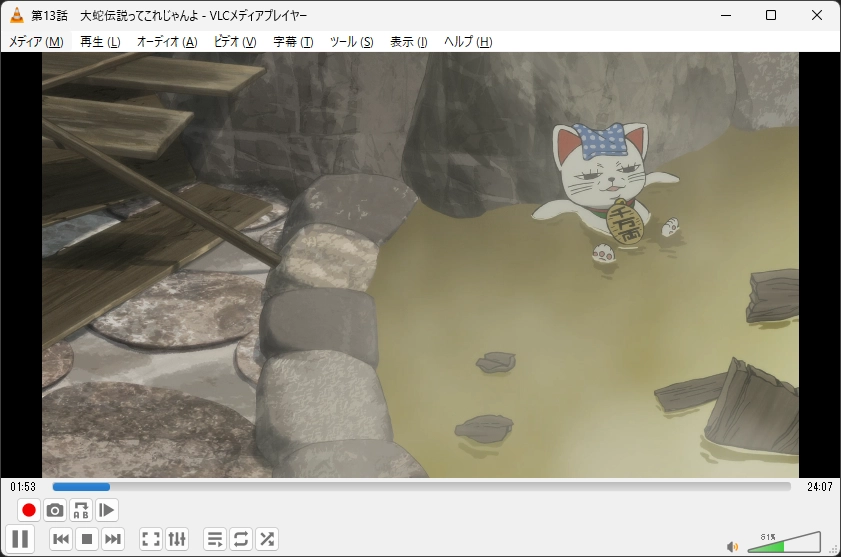This screenshot has height=557, width=841.
Task: Mute audio using the speaker icon
Action: pos(732,546)
